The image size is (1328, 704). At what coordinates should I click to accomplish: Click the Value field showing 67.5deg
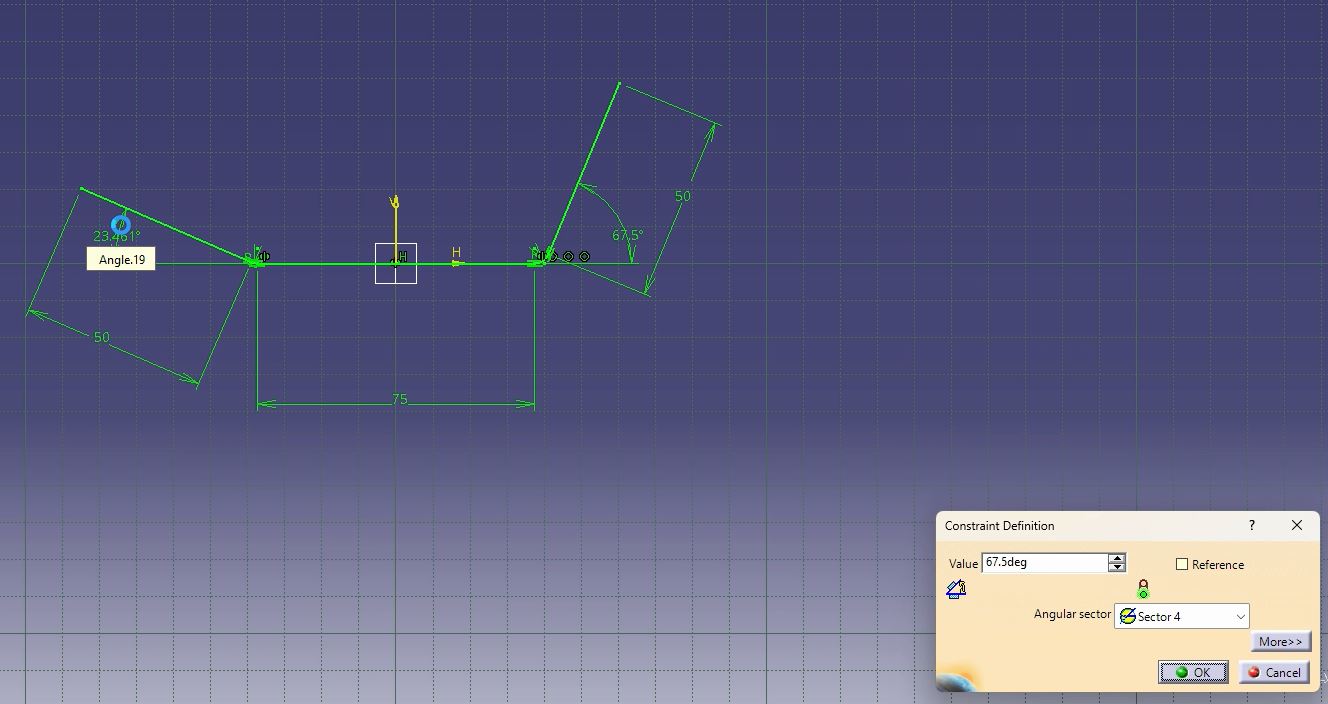(1044, 563)
